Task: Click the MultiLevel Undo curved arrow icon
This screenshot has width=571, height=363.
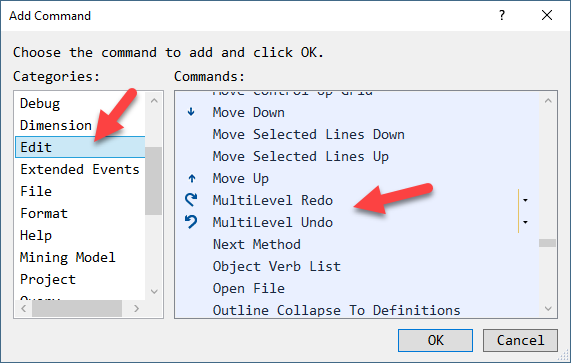Action: point(191,222)
